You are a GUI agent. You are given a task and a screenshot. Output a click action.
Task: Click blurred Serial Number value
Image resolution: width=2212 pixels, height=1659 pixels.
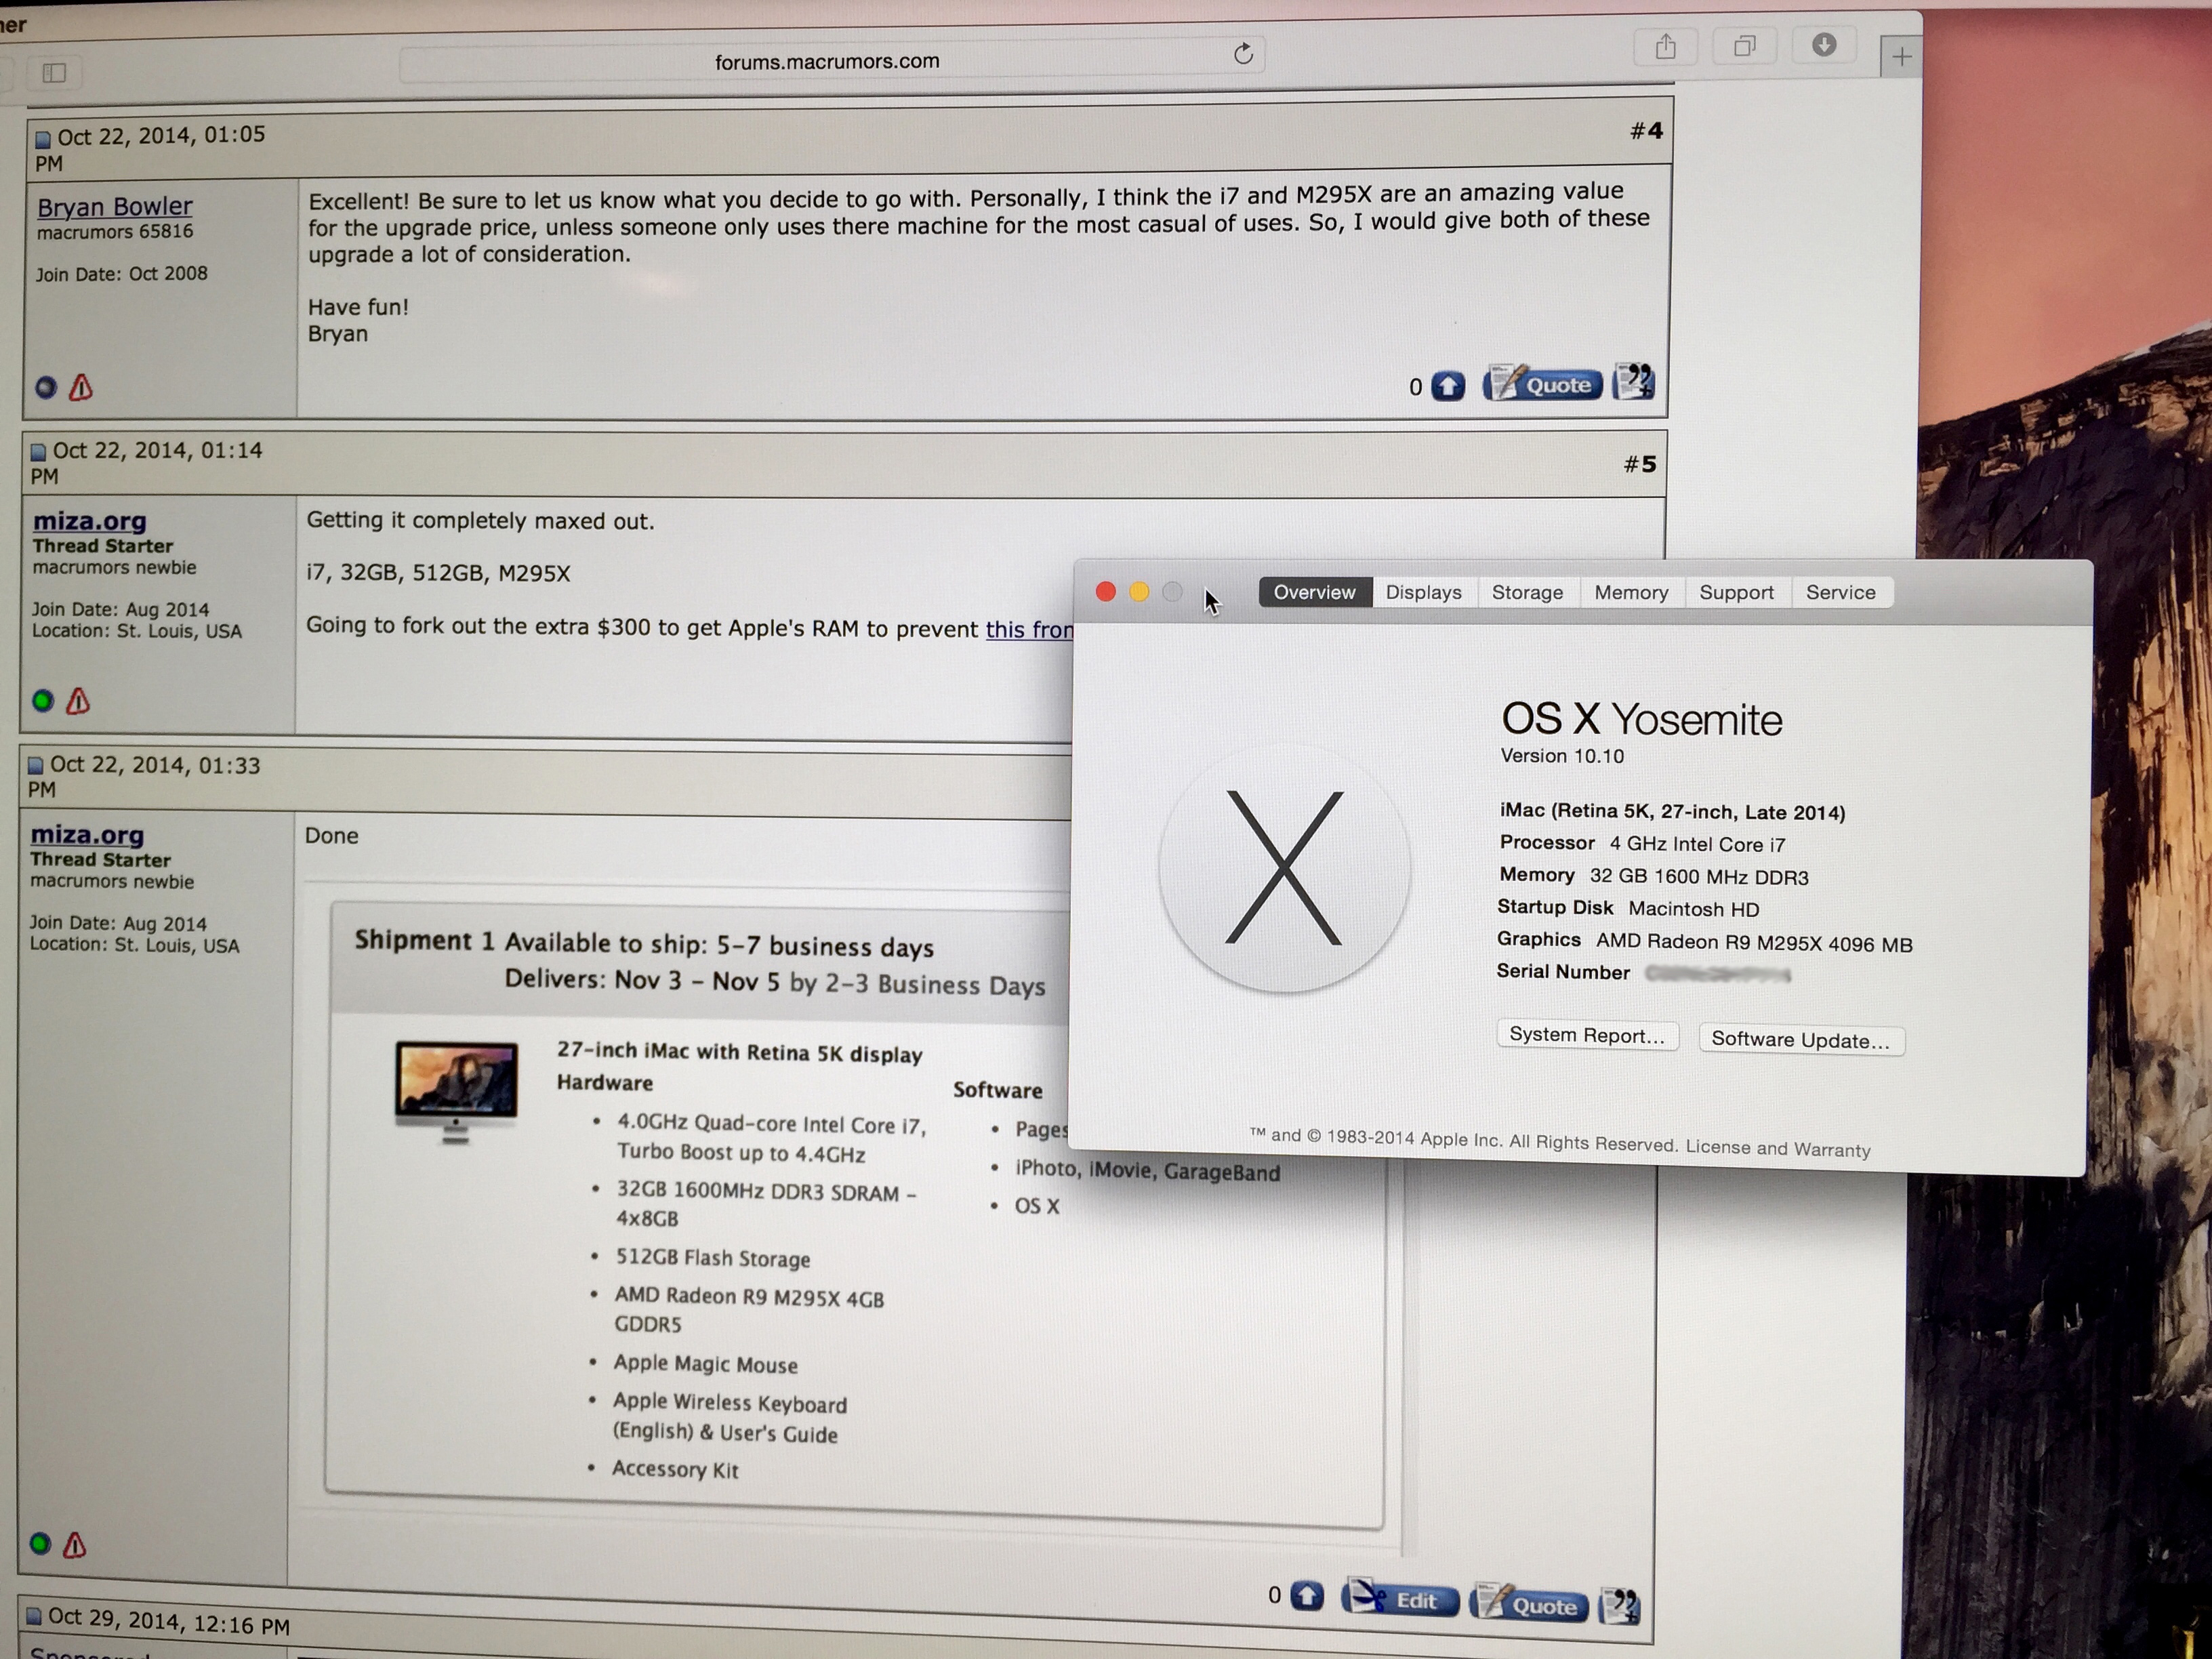pyautogui.click(x=1717, y=973)
